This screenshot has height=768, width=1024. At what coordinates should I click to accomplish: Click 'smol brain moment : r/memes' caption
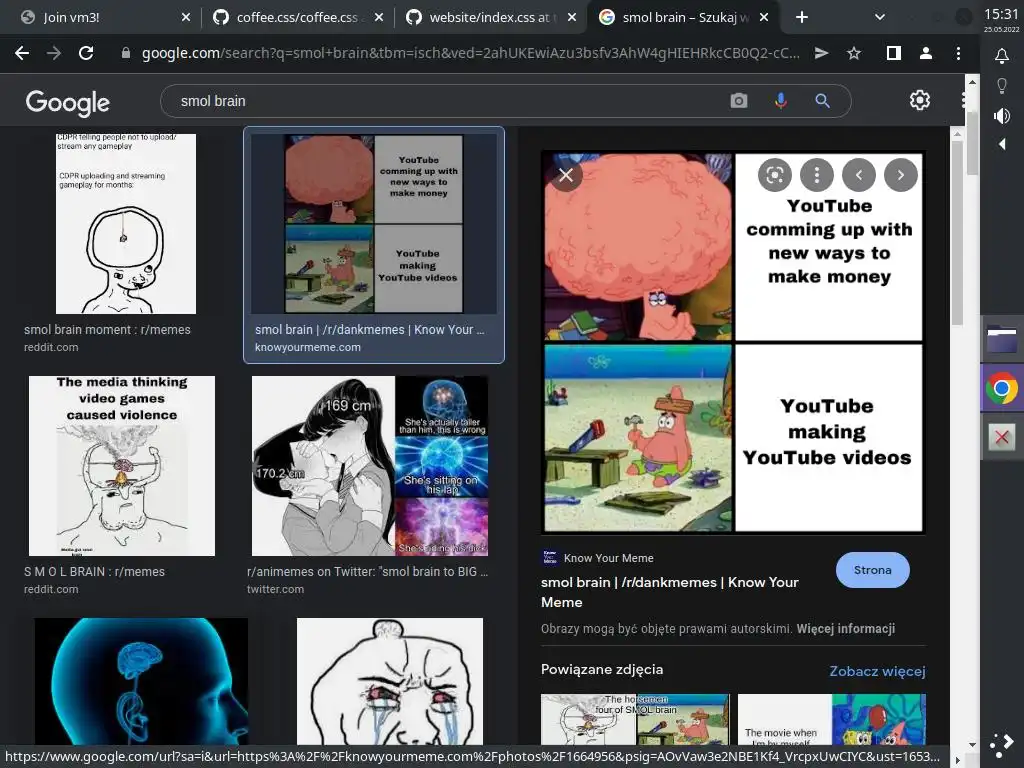point(107,330)
